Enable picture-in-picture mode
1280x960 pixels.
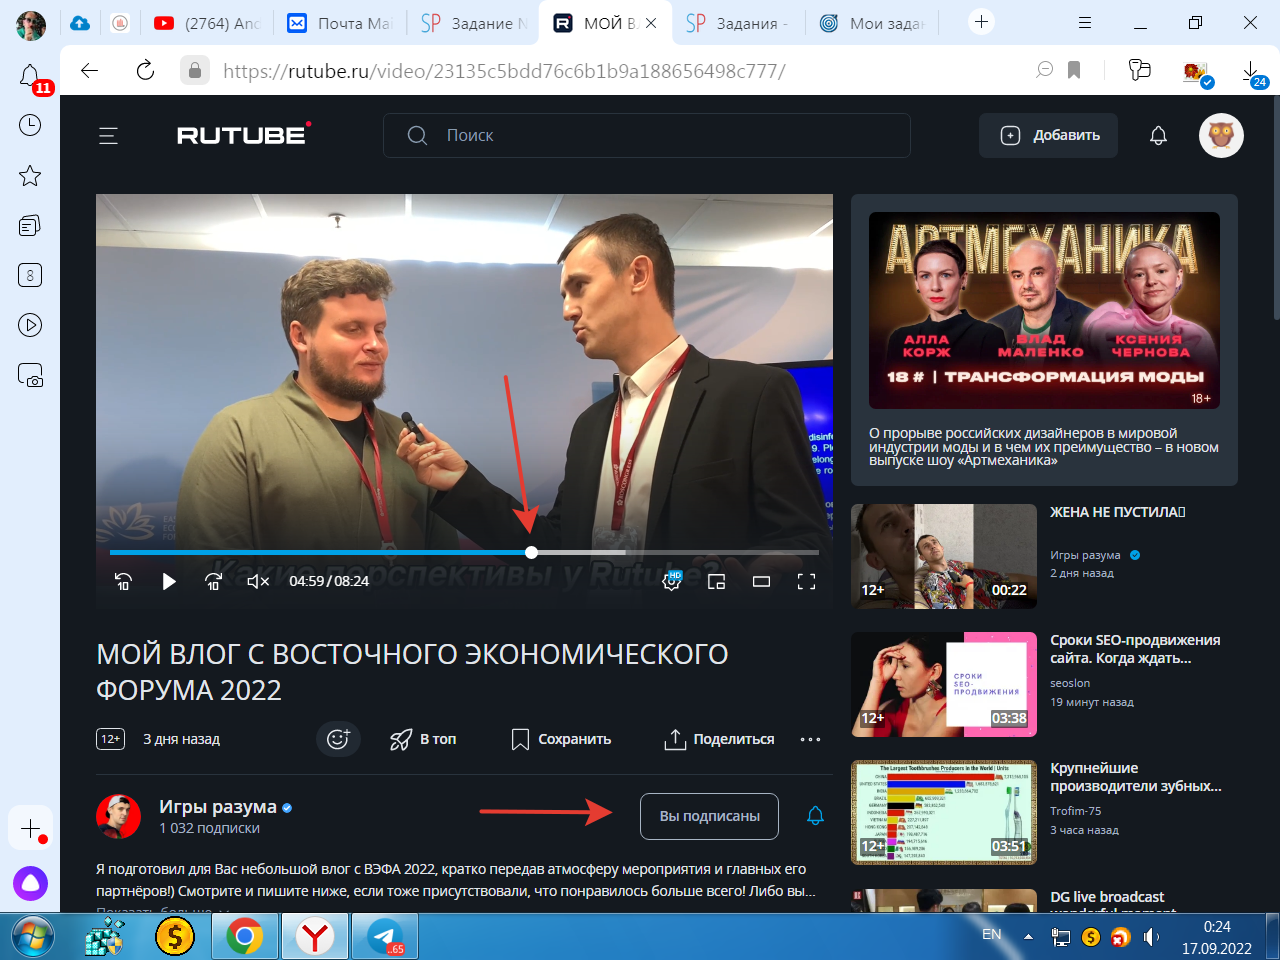tap(716, 581)
